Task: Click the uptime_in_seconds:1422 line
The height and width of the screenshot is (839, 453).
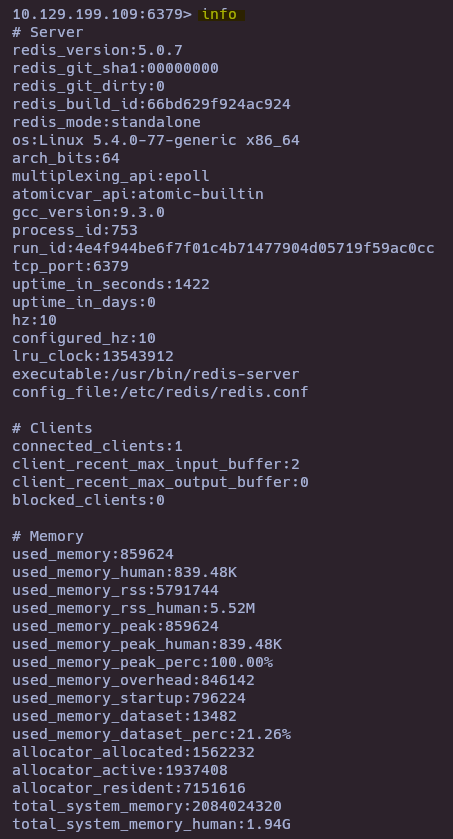Action: coord(111,284)
